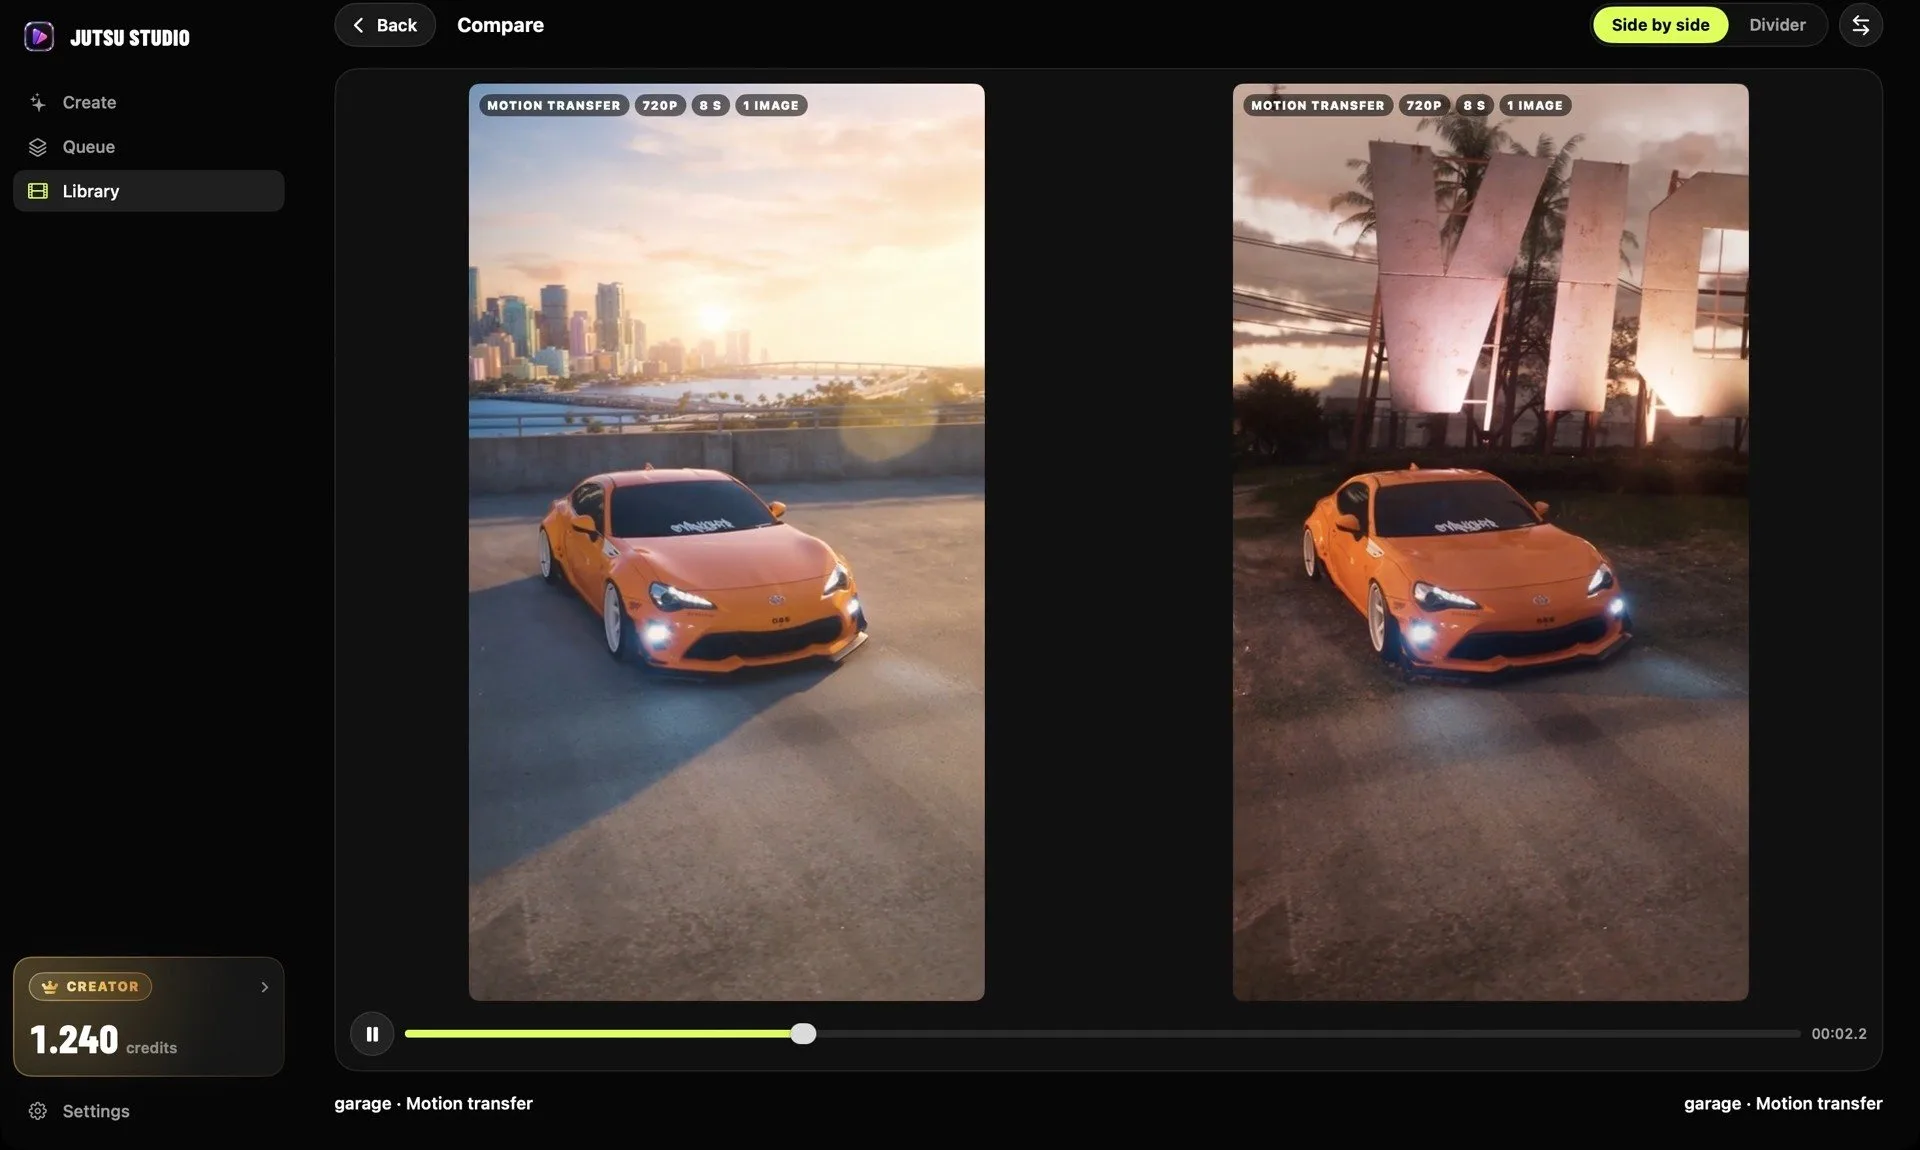This screenshot has height=1150, width=1920.
Task: Click the 8 S tag on right video
Action: pos(1474,105)
